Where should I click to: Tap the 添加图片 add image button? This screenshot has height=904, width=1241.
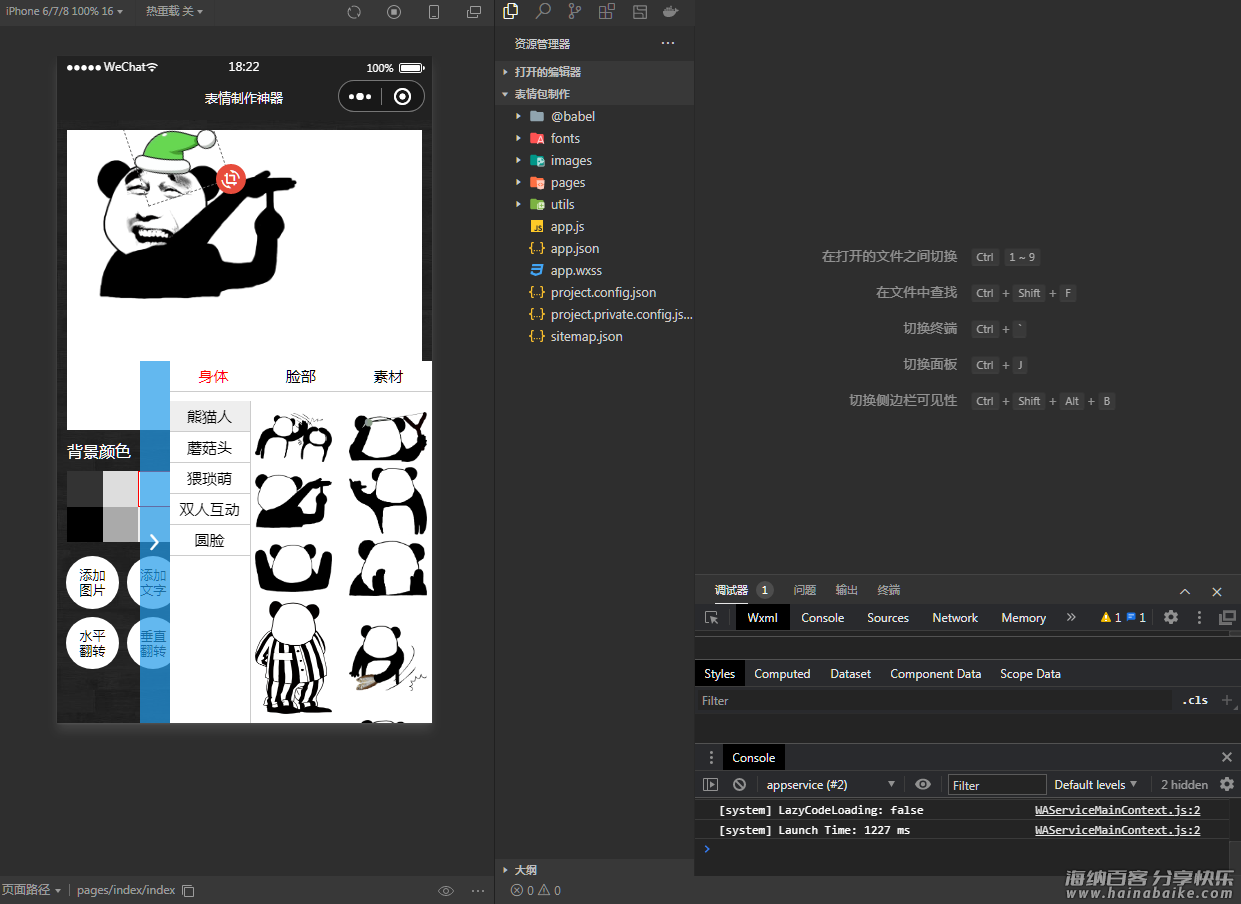coord(92,583)
